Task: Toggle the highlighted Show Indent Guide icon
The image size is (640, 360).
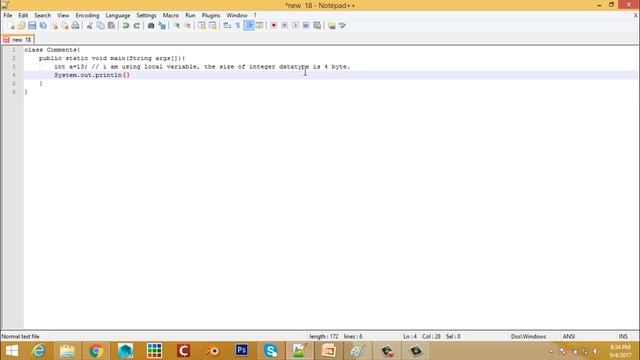Action: tap(249, 26)
